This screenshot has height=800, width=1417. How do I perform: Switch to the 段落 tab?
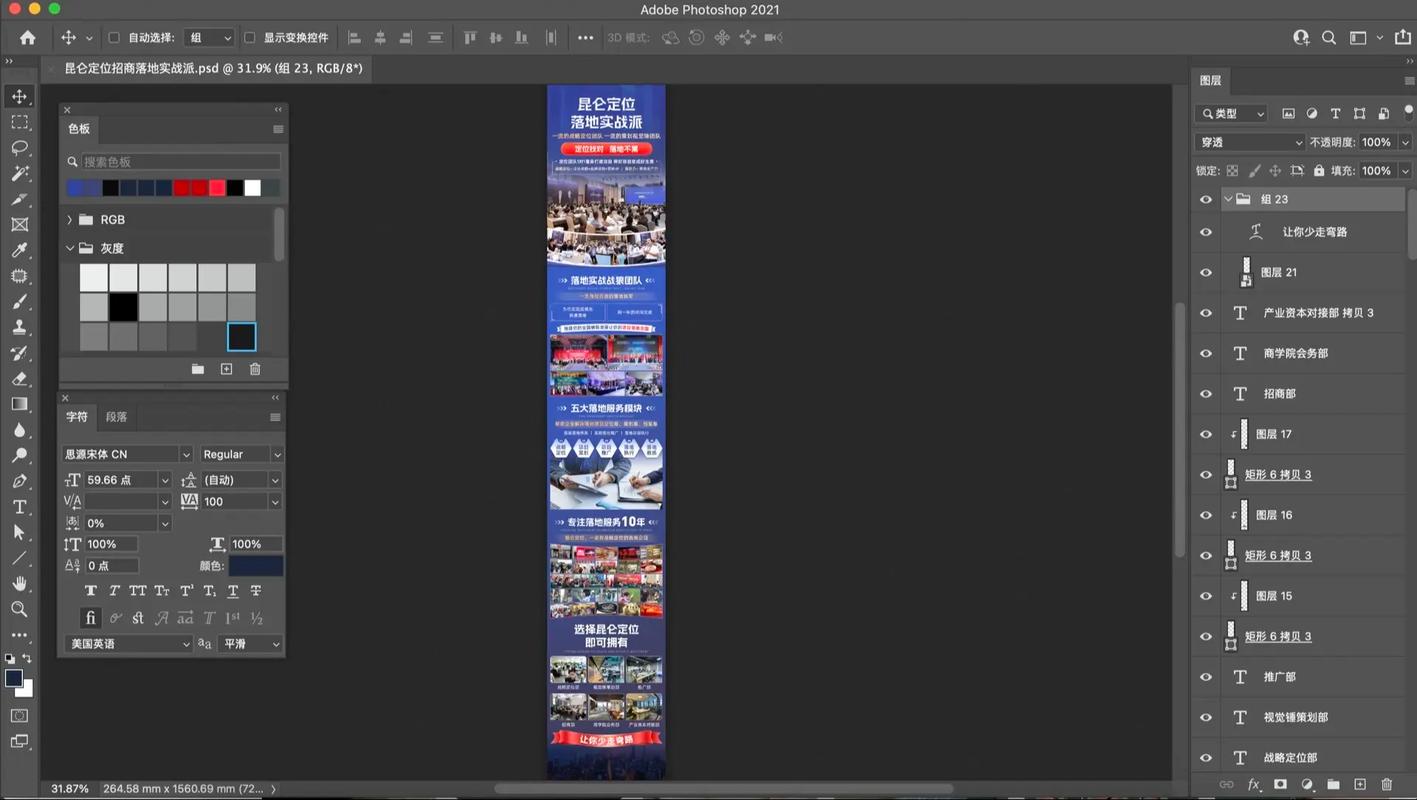coord(116,417)
